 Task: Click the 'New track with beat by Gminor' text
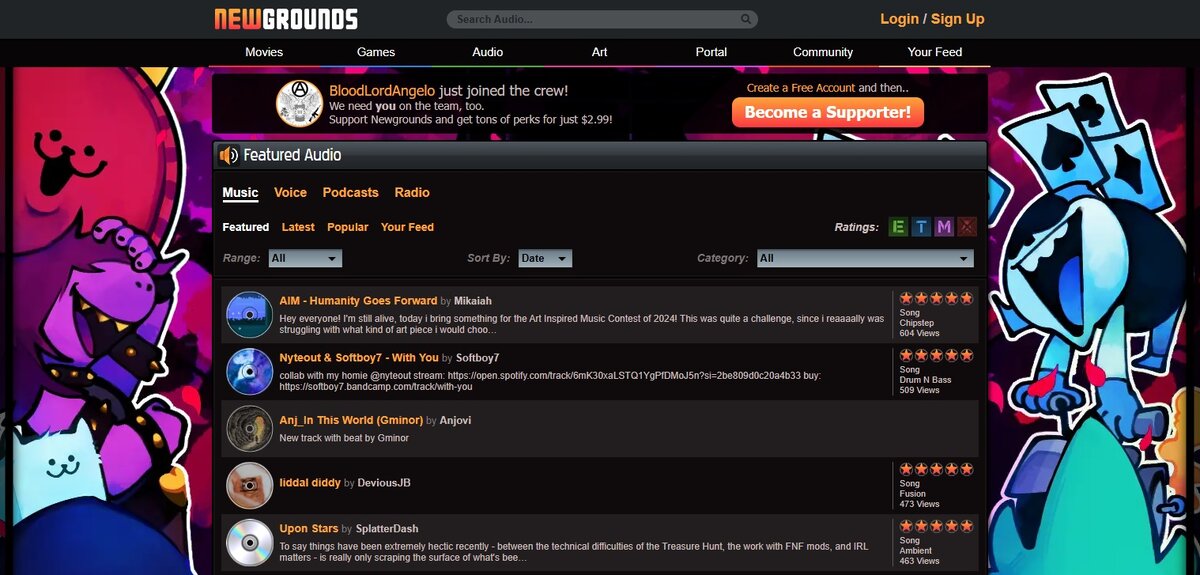tap(344, 438)
